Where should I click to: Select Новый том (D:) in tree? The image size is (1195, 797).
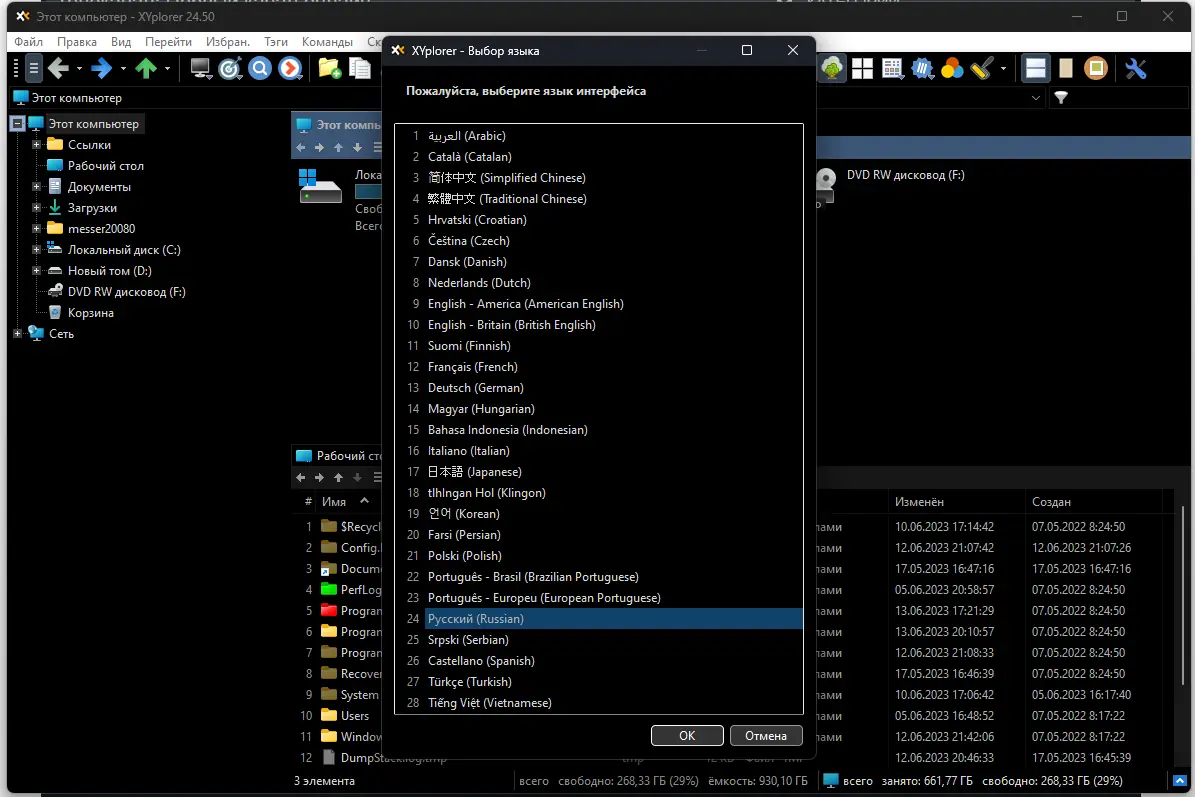pos(110,270)
